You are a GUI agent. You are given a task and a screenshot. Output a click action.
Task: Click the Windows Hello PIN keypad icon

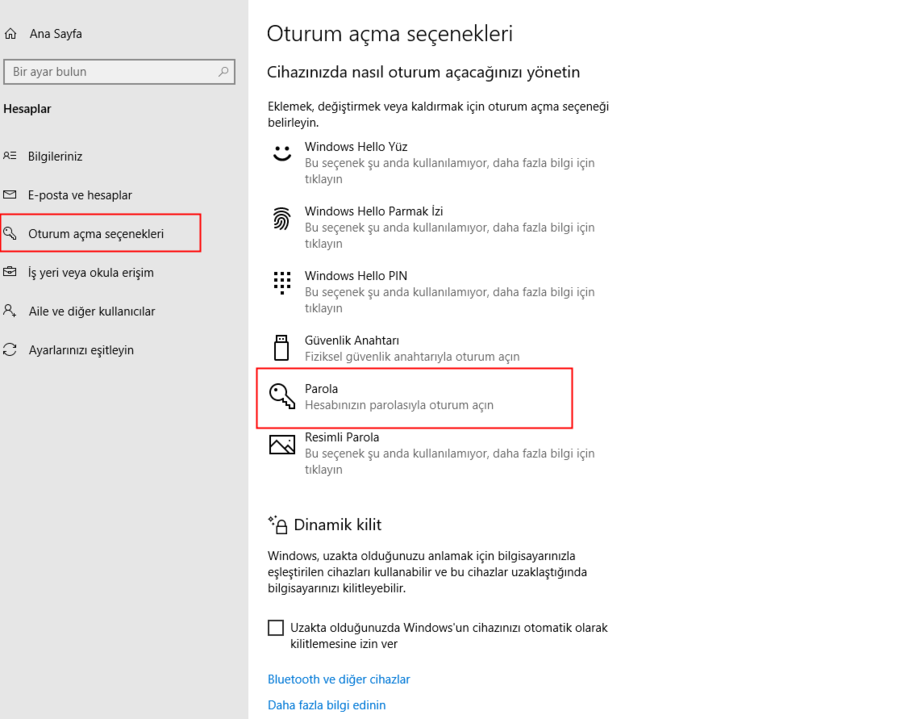(x=282, y=282)
